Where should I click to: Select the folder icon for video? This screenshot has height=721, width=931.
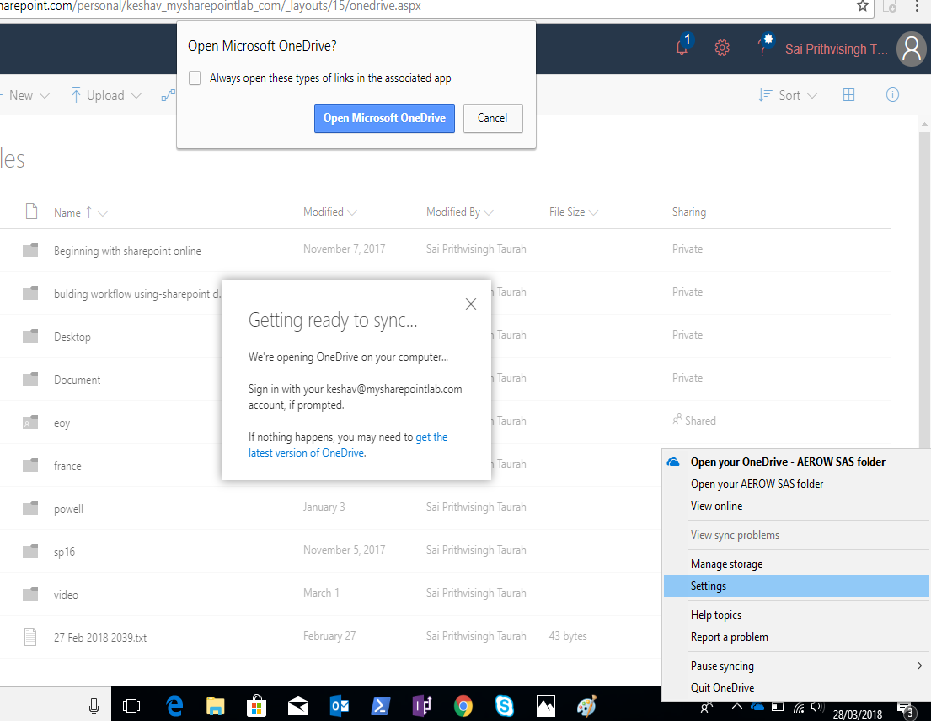click(x=30, y=594)
